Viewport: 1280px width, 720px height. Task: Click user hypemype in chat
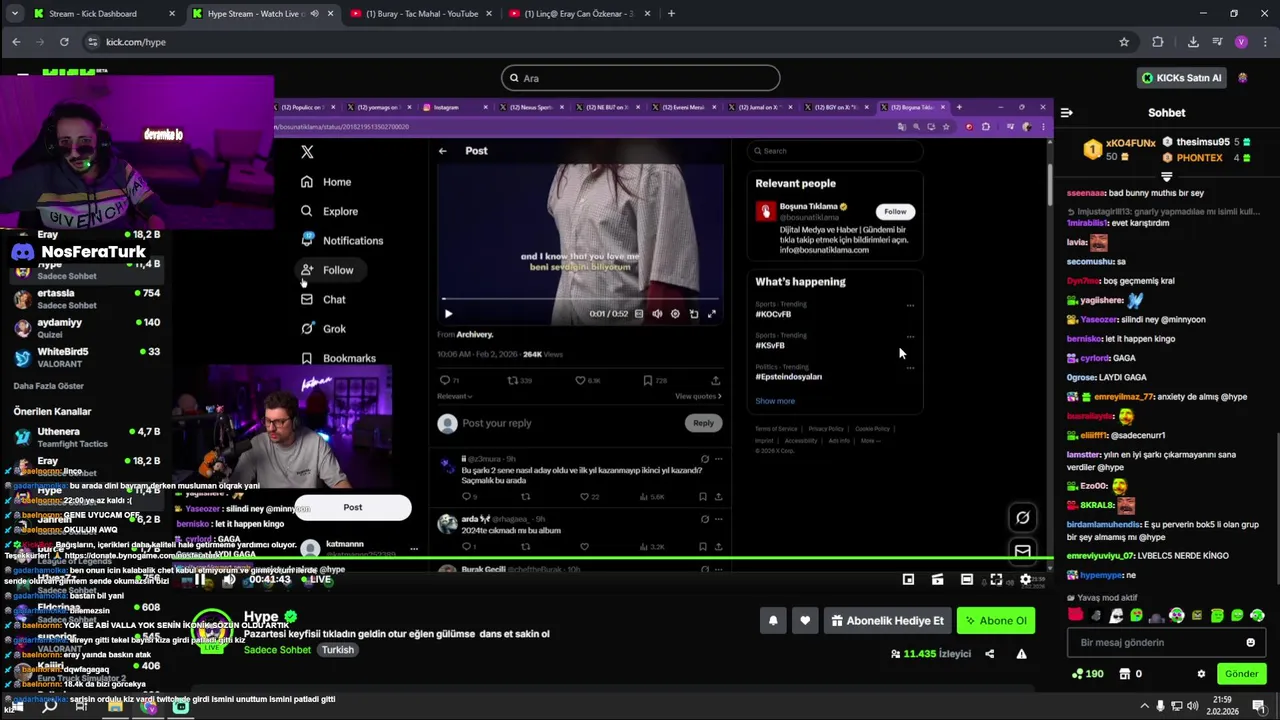(x=1102, y=575)
